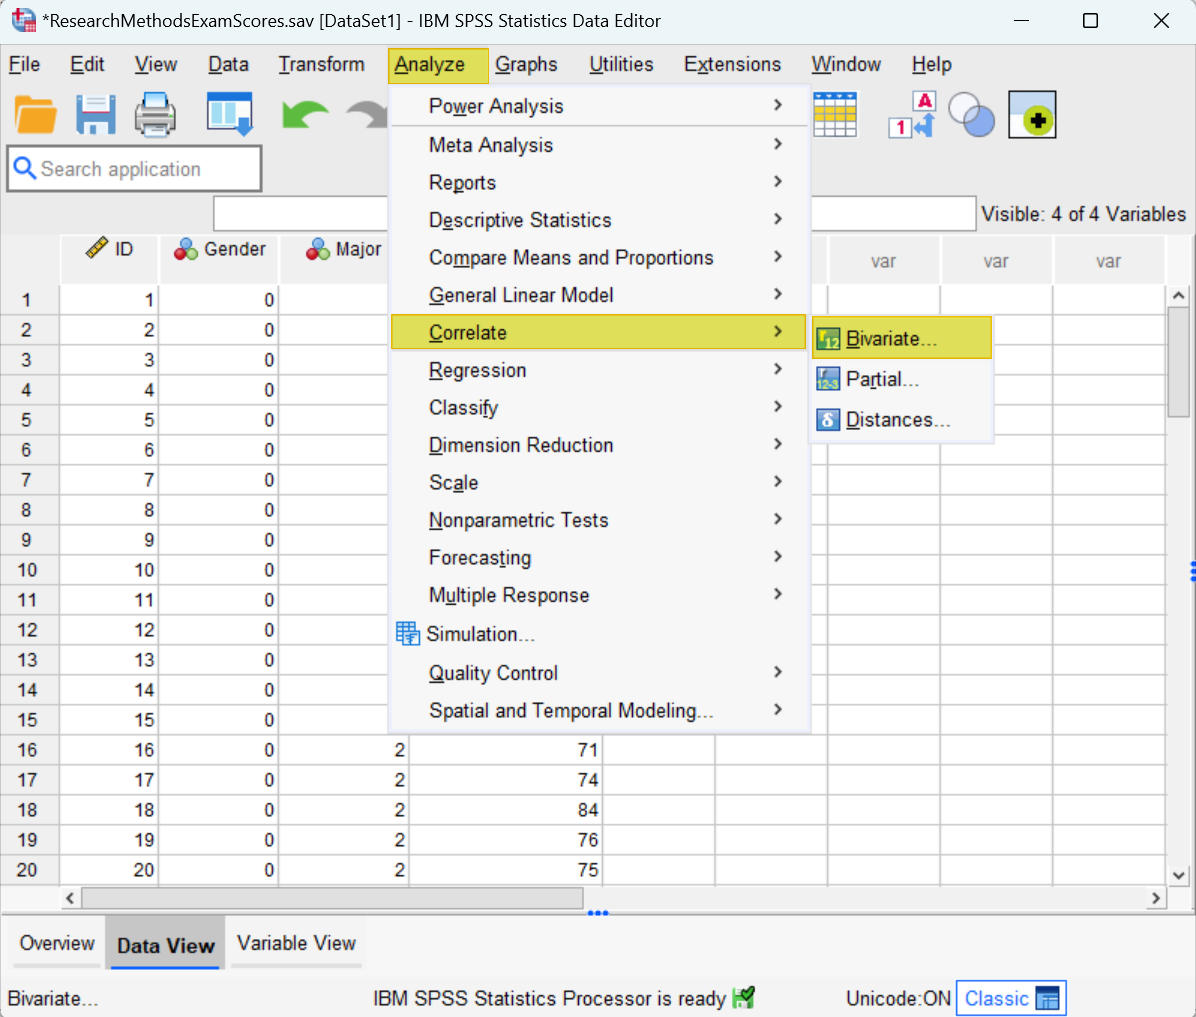1196x1017 pixels.
Task: Toggle Value Labels toolbar icon
Action: coord(912,114)
